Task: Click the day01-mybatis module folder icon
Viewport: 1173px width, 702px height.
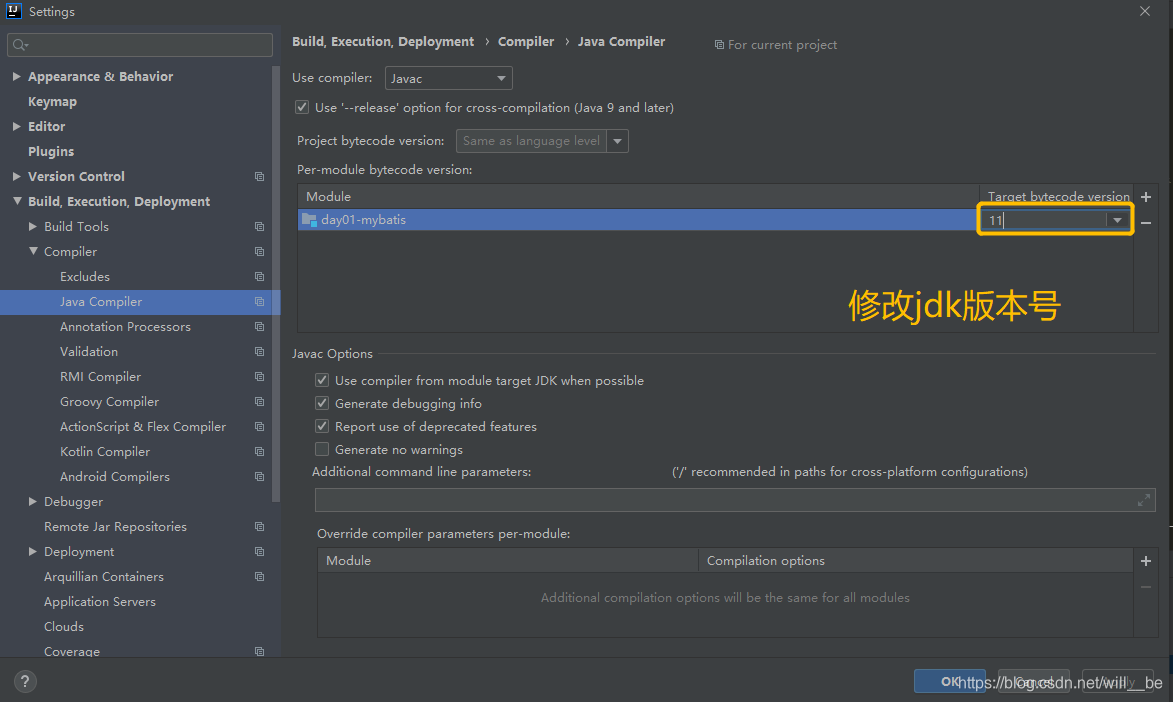Action: point(308,219)
